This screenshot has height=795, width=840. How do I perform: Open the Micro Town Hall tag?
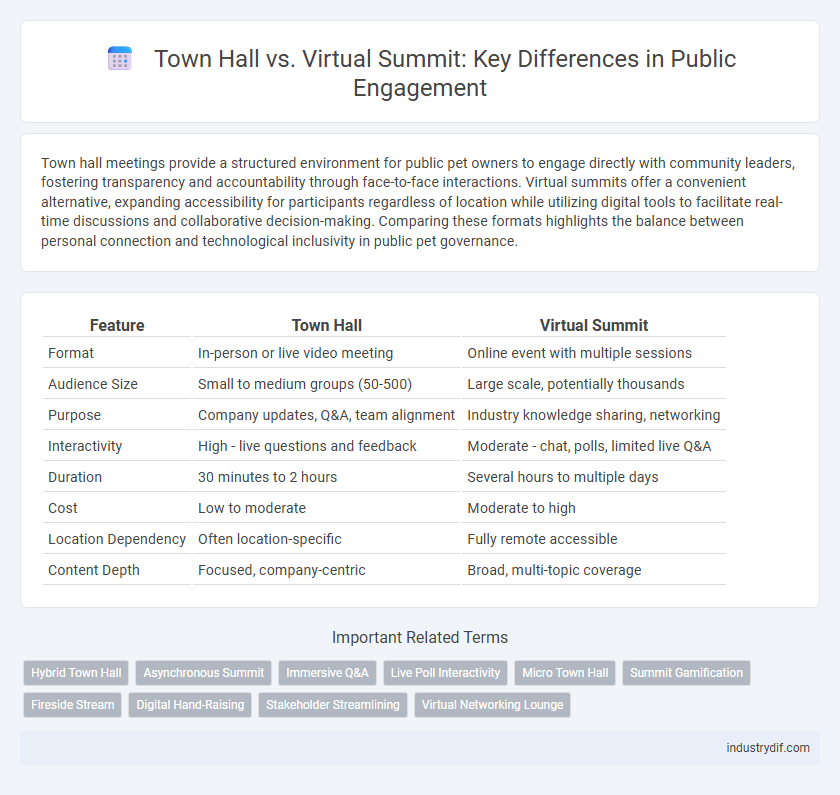565,673
